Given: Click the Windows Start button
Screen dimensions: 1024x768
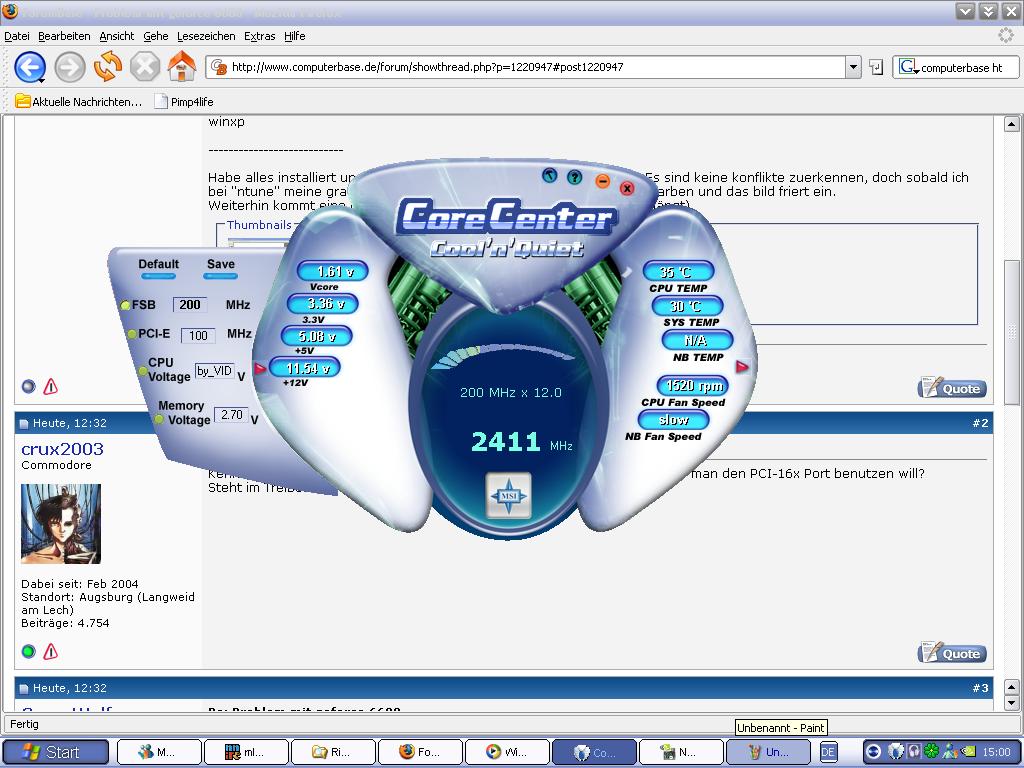Looking at the screenshot, I should [x=56, y=752].
